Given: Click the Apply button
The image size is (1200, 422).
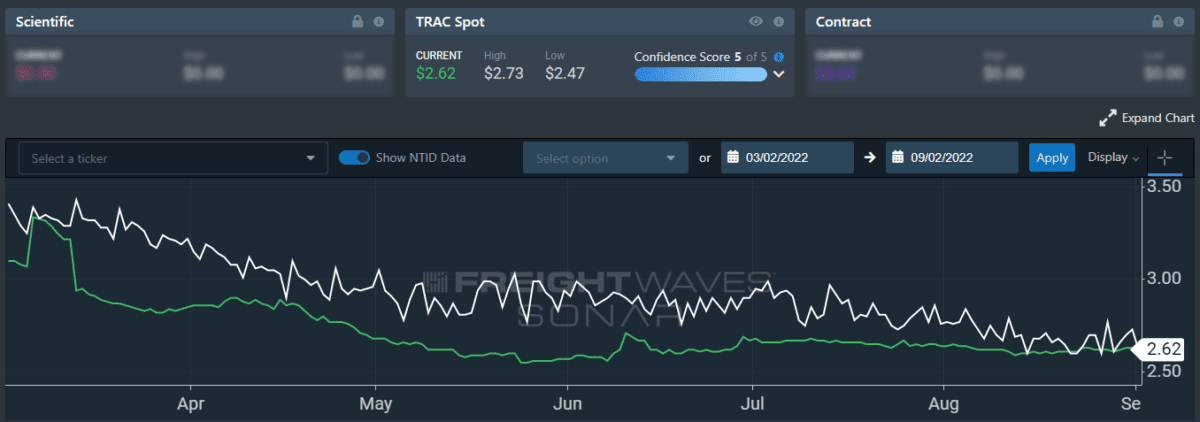Looking at the screenshot, I should [x=1052, y=158].
